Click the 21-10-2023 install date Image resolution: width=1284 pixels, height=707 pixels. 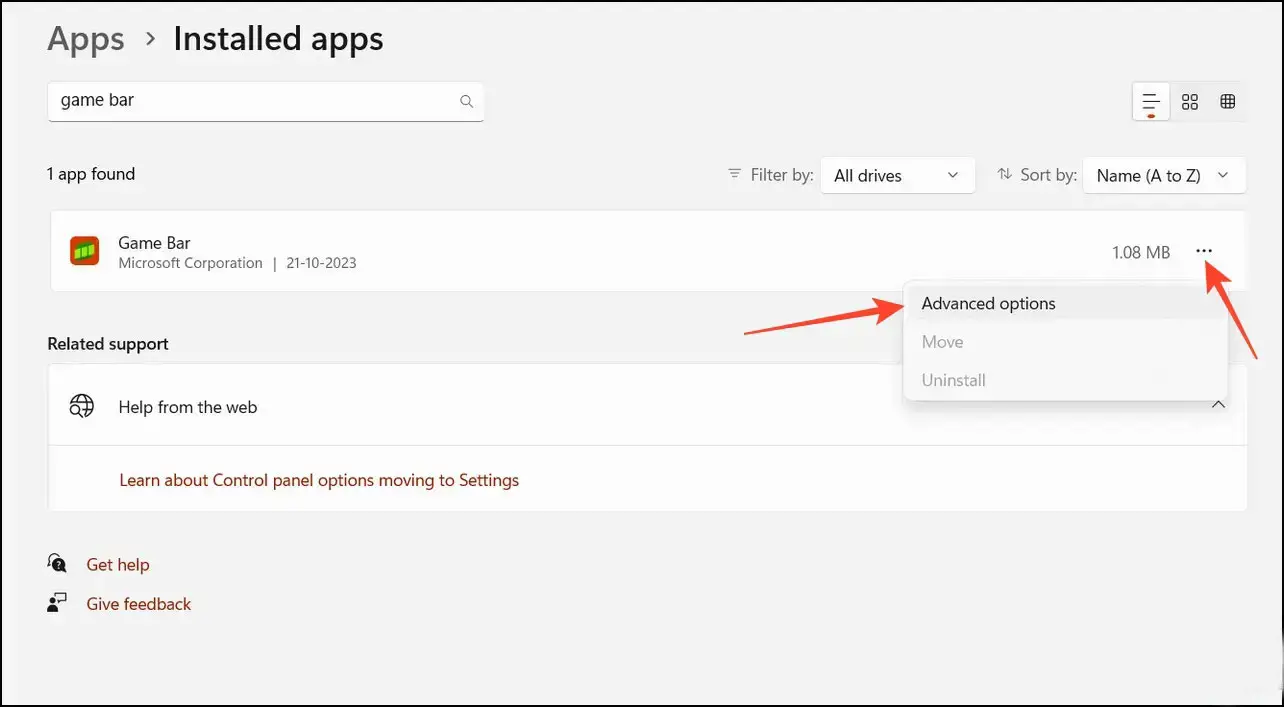click(x=319, y=263)
